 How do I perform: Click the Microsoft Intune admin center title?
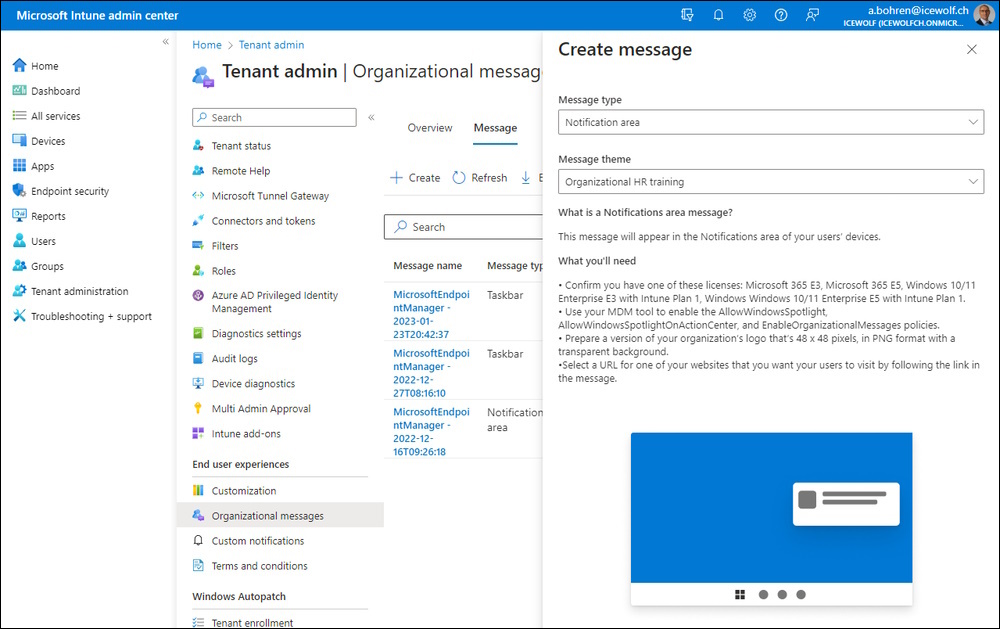(97, 15)
